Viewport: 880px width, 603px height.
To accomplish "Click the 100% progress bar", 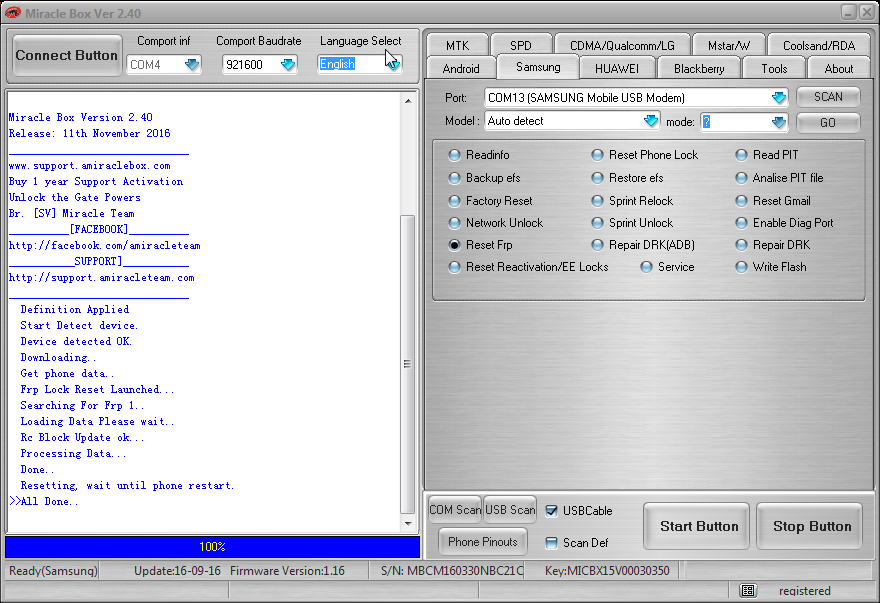I will (x=212, y=546).
